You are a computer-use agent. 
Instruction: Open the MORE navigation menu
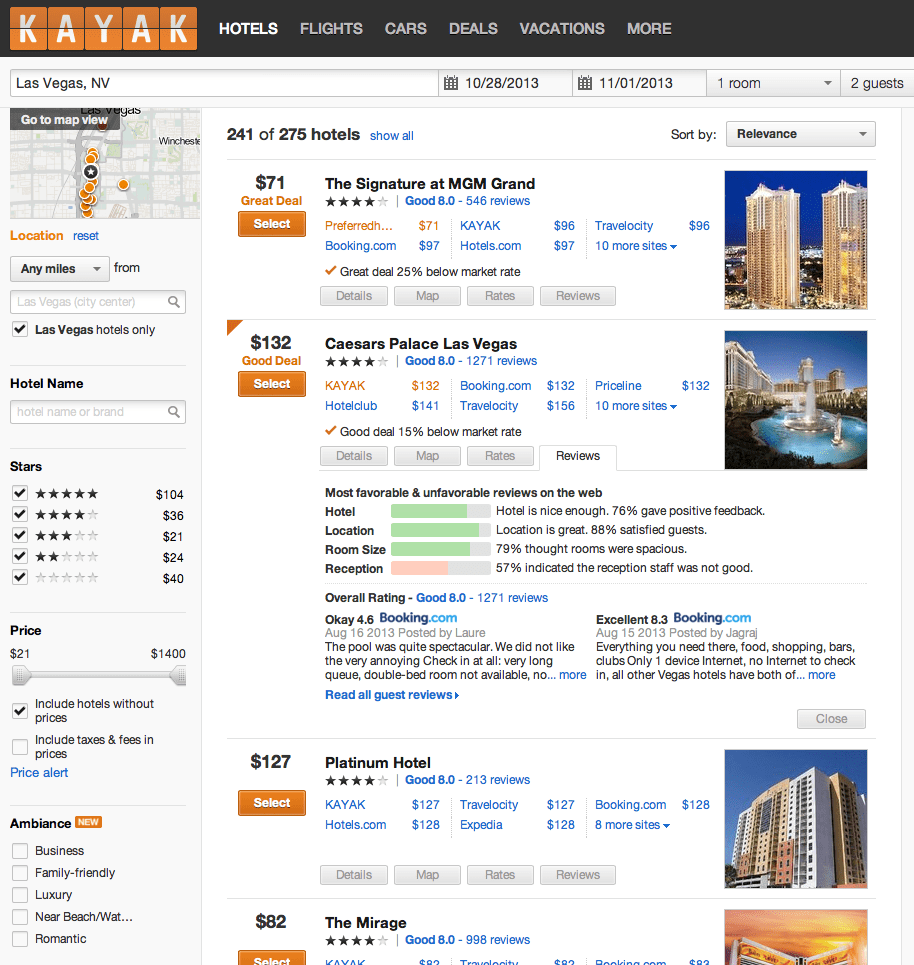click(649, 29)
